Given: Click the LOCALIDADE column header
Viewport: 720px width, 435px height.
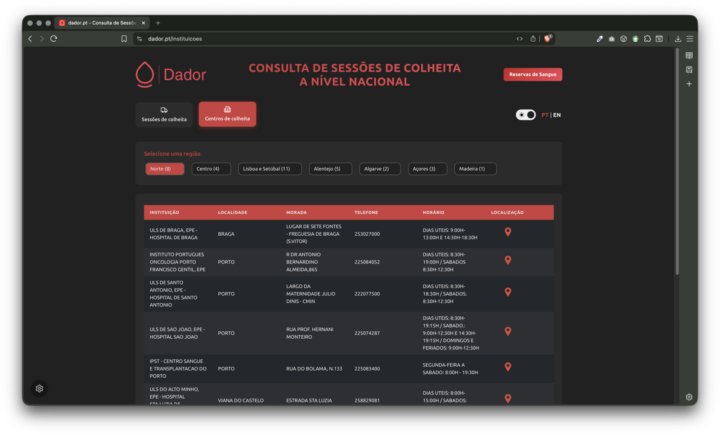Looking at the screenshot, I should coord(232,213).
